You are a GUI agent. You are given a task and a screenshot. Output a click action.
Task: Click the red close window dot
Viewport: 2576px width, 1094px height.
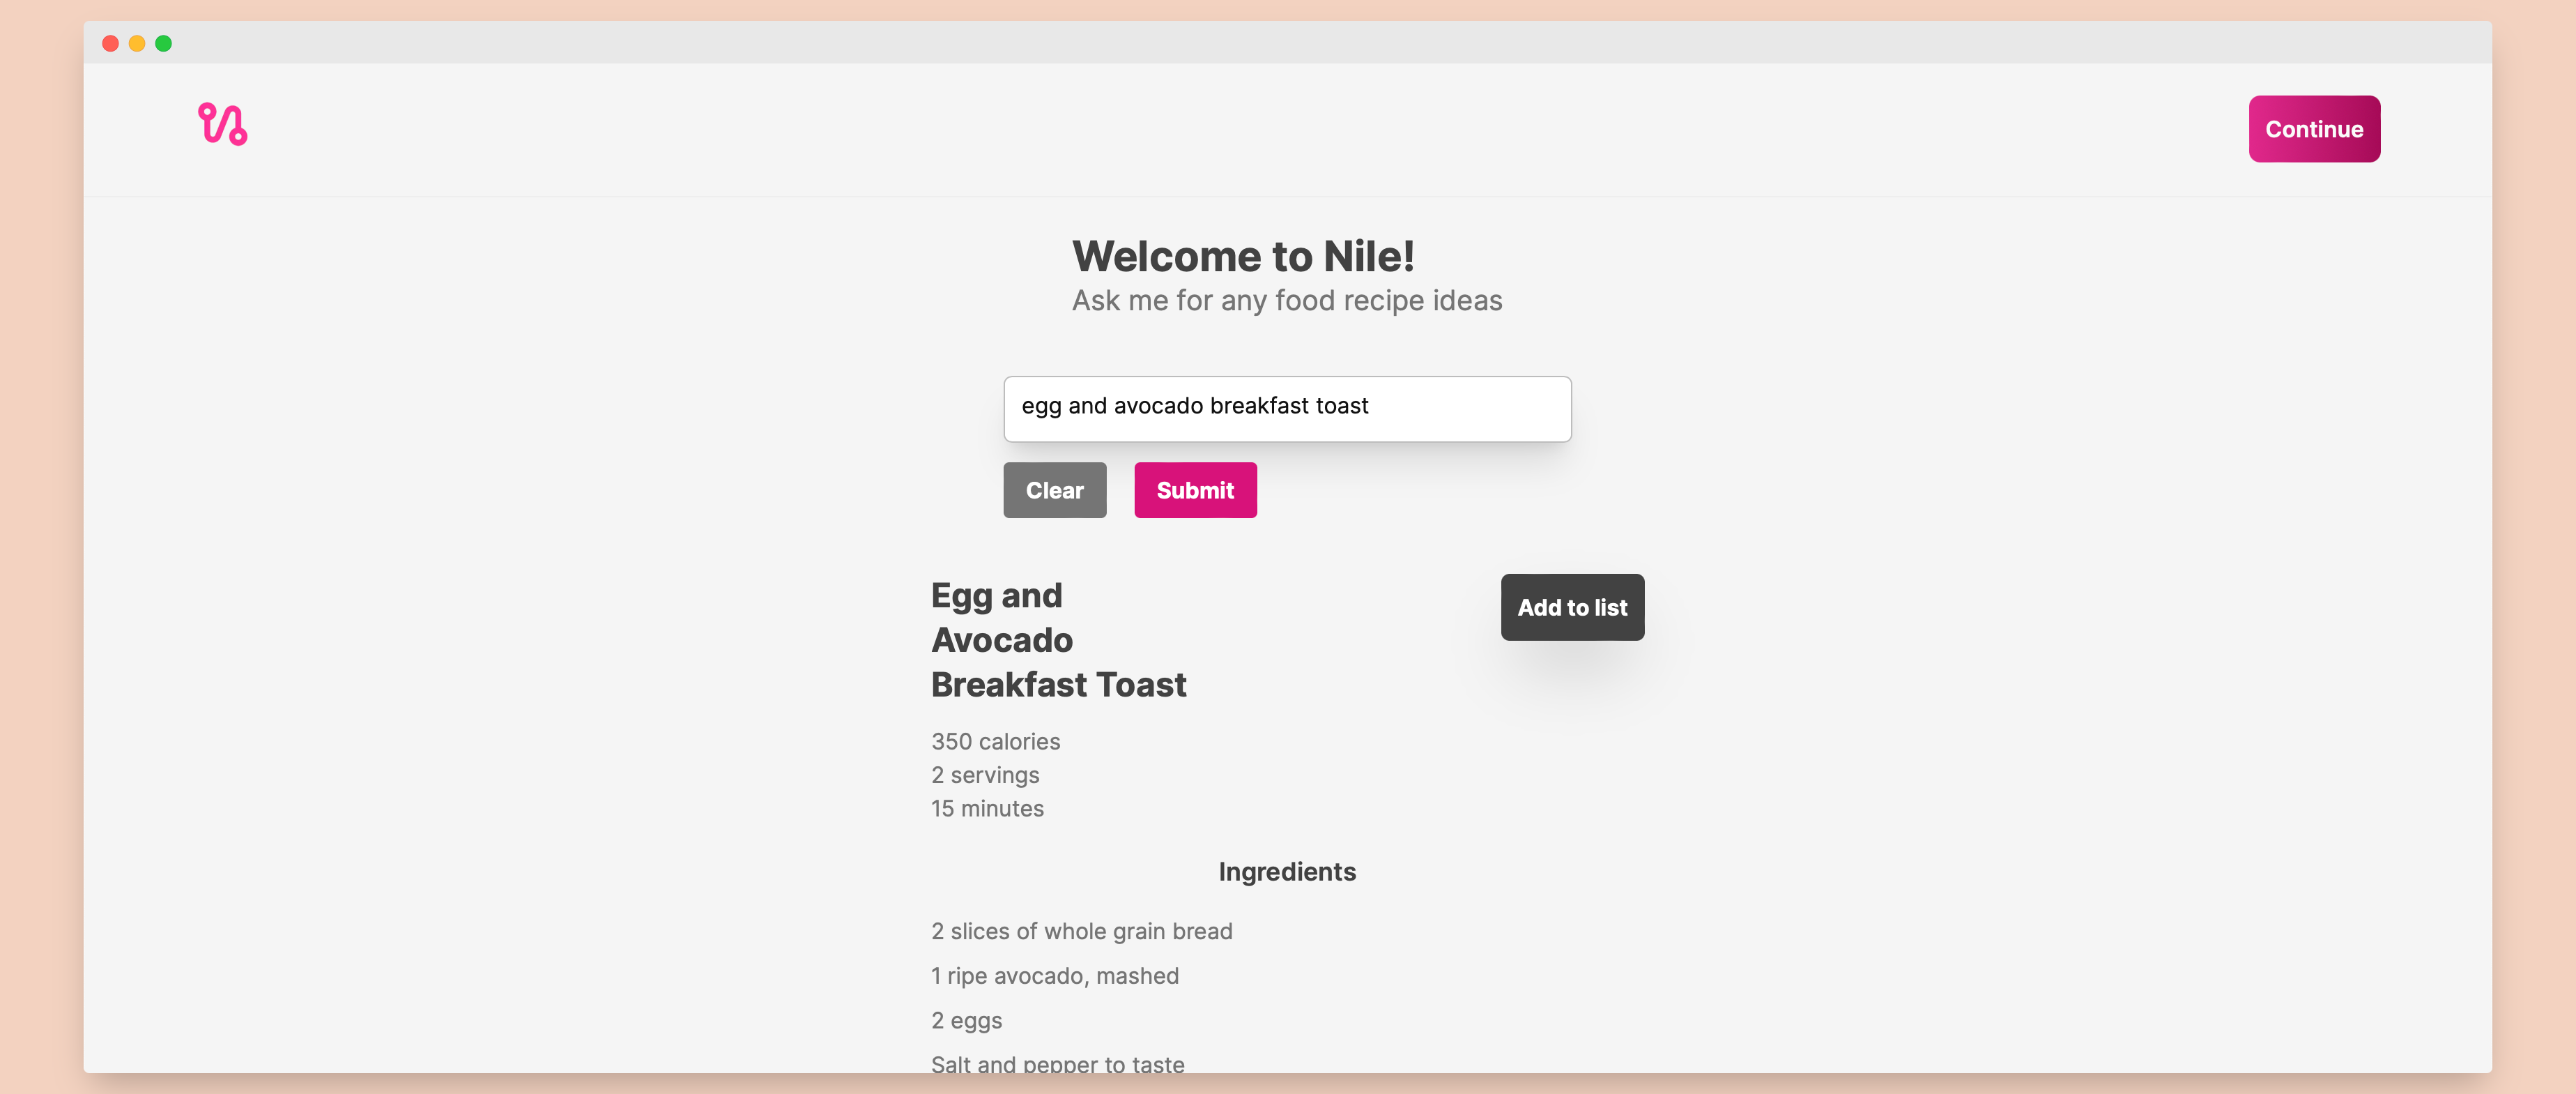111,43
